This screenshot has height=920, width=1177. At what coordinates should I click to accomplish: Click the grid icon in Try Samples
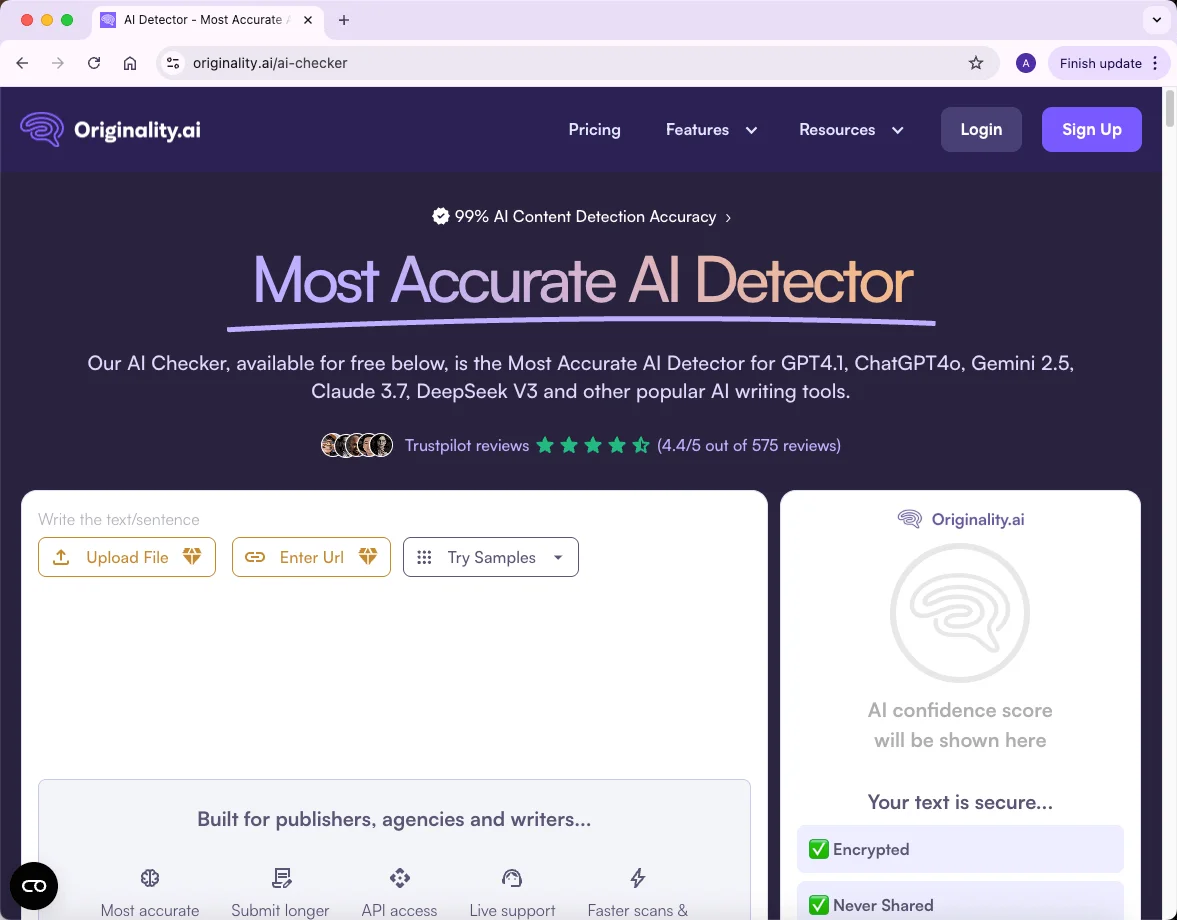[x=424, y=557]
